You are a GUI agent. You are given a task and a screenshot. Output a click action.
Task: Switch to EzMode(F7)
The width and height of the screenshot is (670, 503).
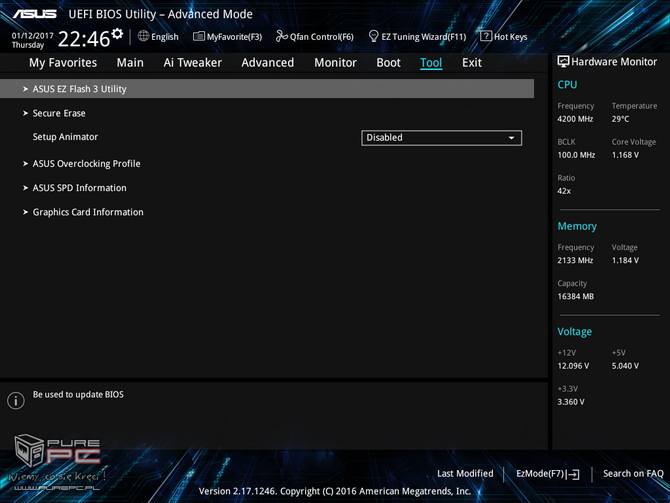coord(548,474)
